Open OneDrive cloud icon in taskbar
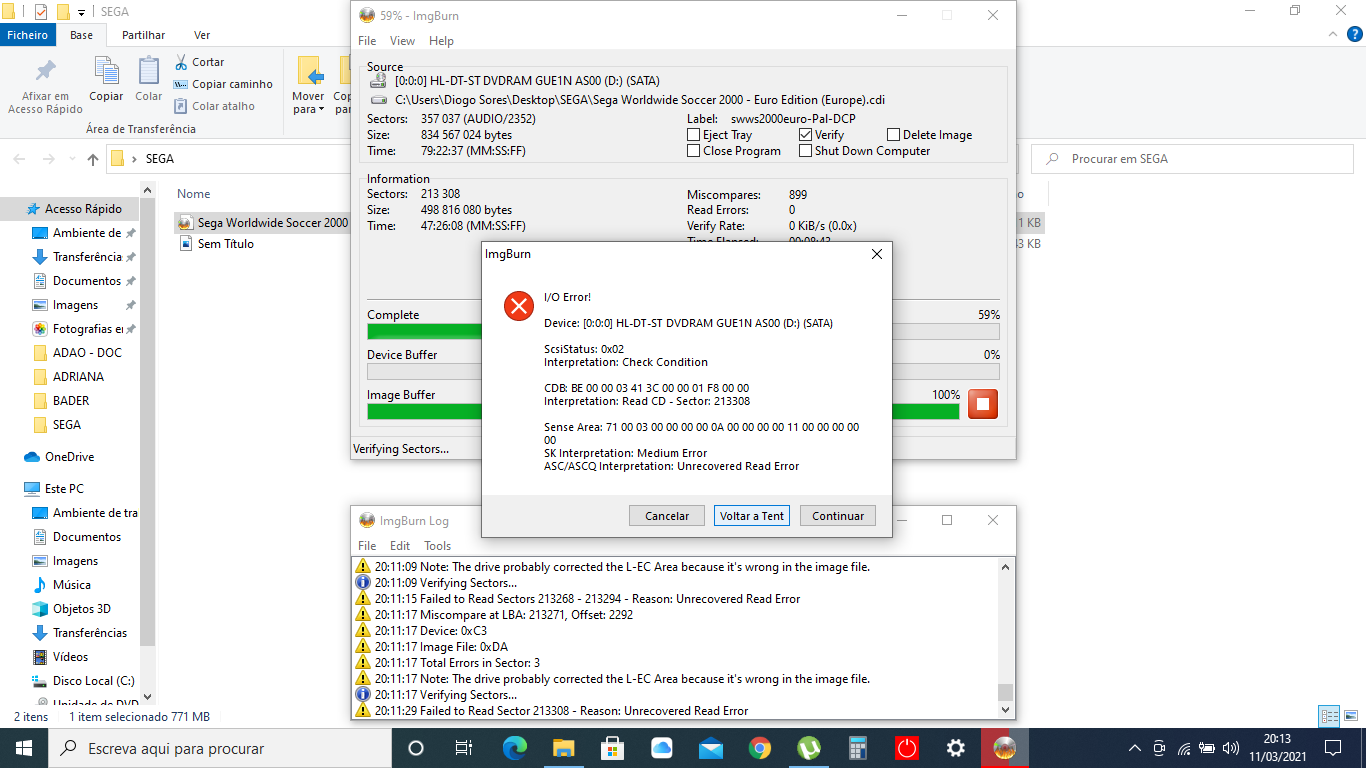 662,748
